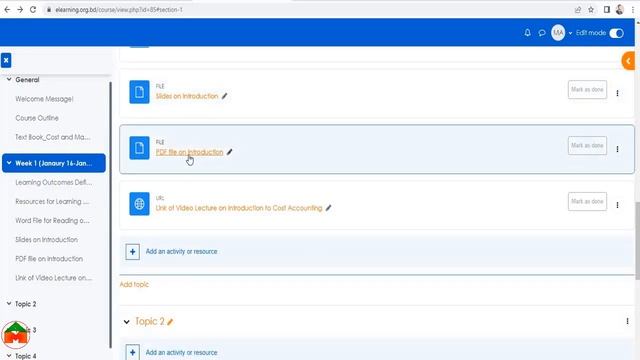
Task: Toggle Edit mode switch
Action: point(616,33)
